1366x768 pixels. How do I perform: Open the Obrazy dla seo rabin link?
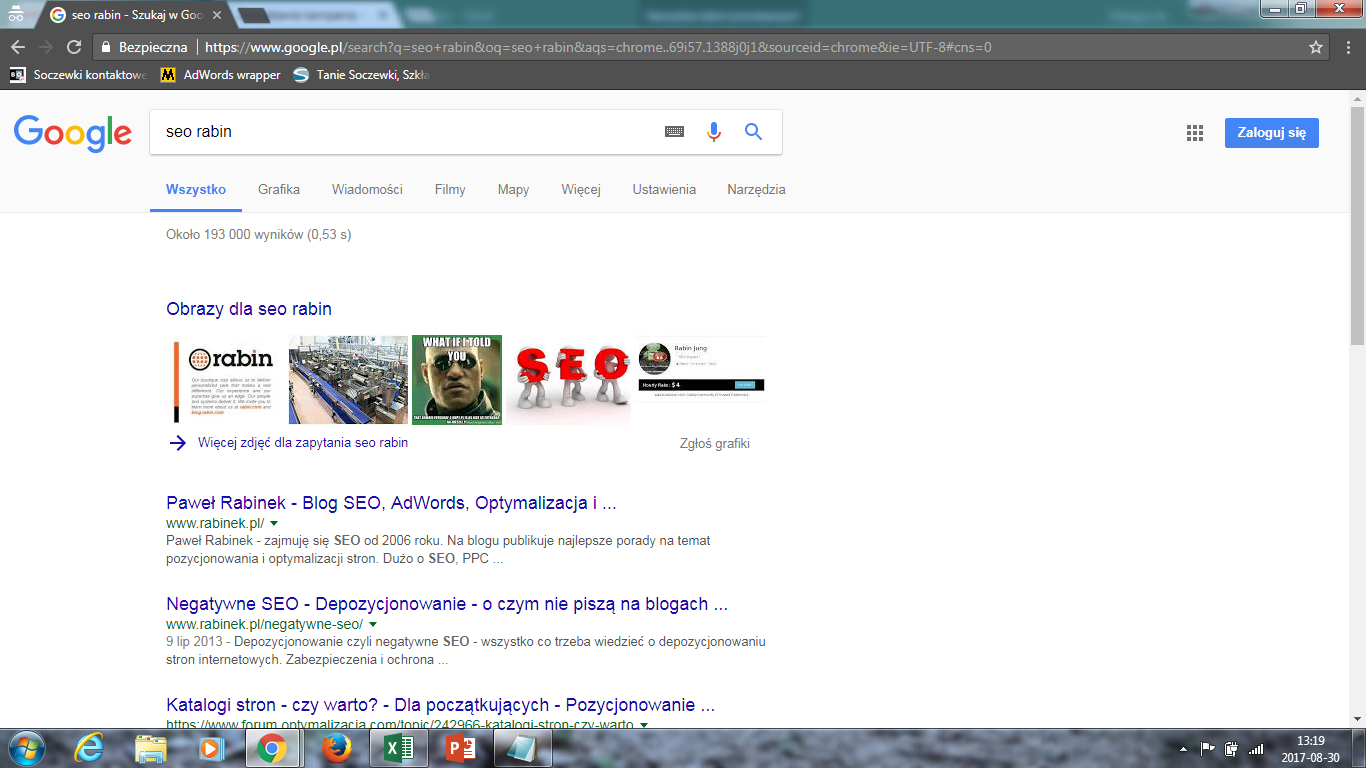click(249, 309)
